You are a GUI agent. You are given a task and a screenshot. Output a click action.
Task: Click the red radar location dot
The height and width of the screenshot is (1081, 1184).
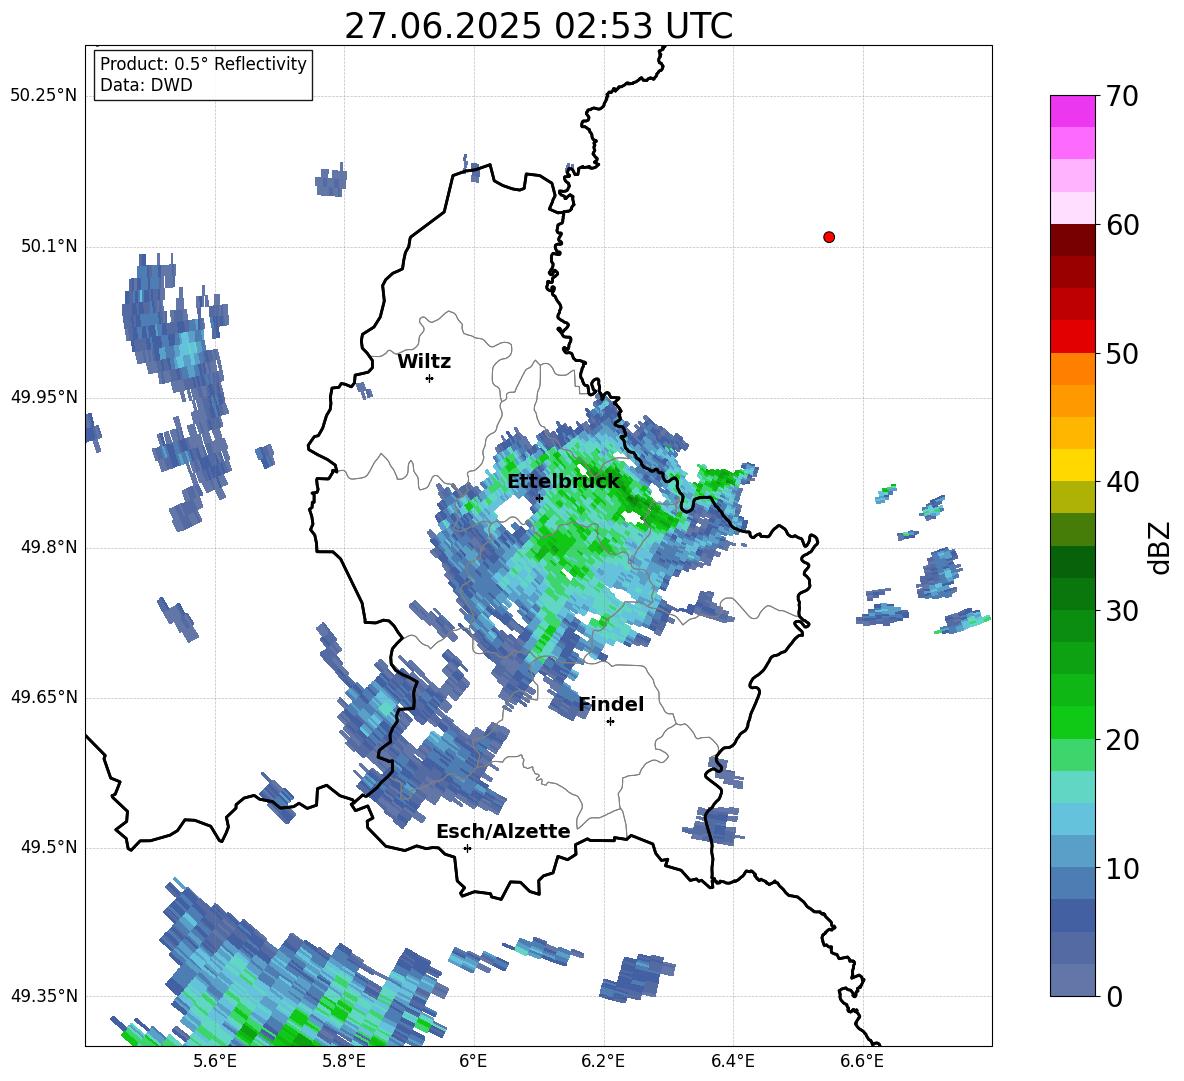point(828,237)
